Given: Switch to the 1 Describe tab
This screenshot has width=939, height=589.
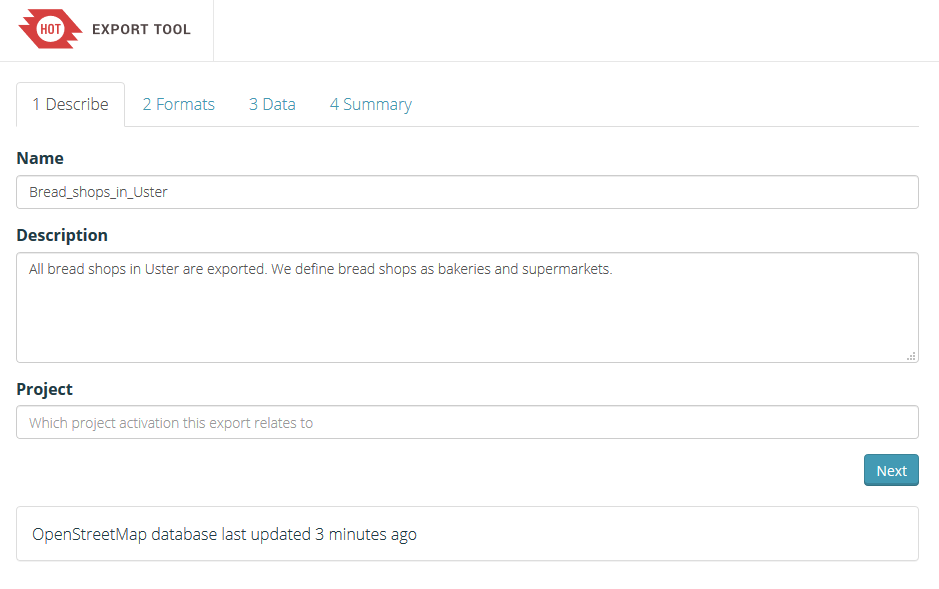Looking at the screenshot, I should tap(70, 104).
